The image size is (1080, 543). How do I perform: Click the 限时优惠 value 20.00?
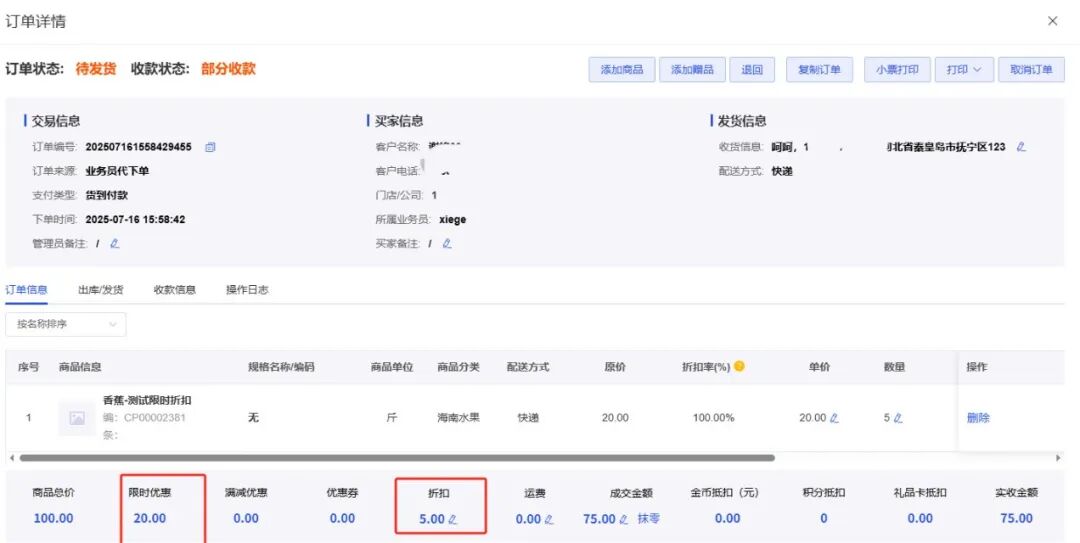tap(149, 518)
